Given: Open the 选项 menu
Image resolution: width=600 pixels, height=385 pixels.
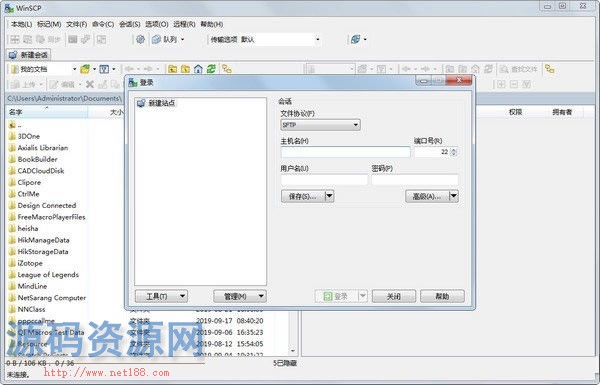Looking at the screenshot, I should tap(157, 24).
